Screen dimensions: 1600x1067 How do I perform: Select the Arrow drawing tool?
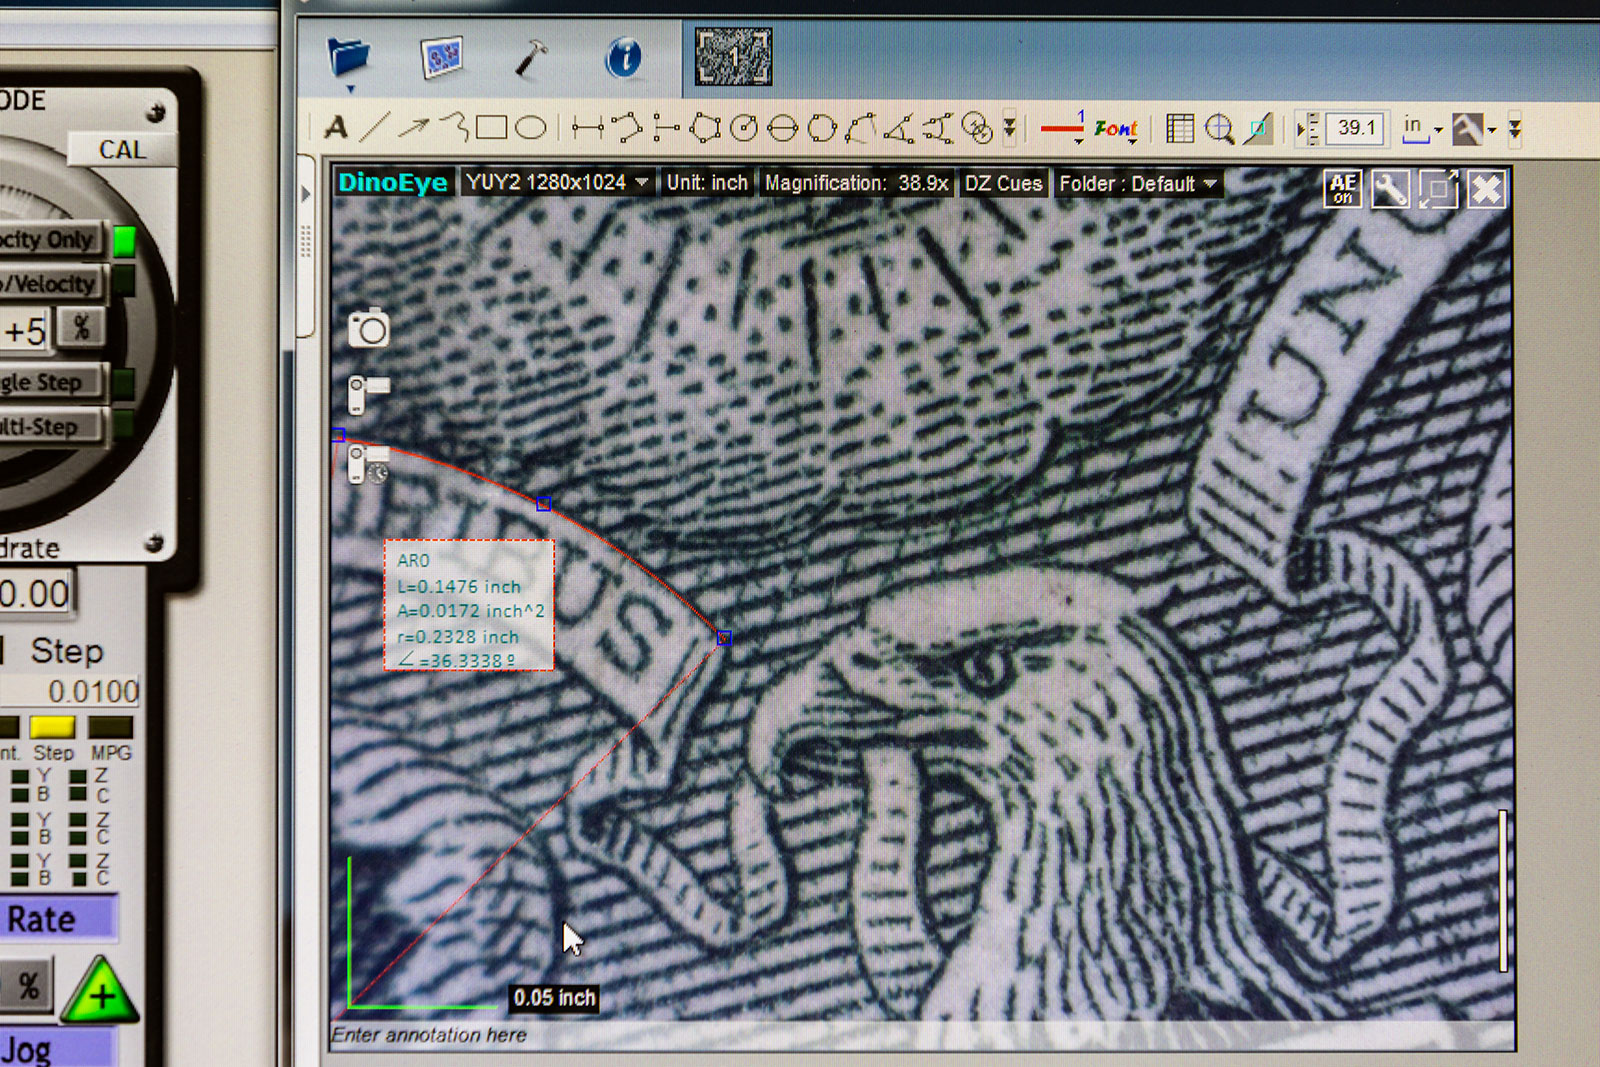(413, 127)
